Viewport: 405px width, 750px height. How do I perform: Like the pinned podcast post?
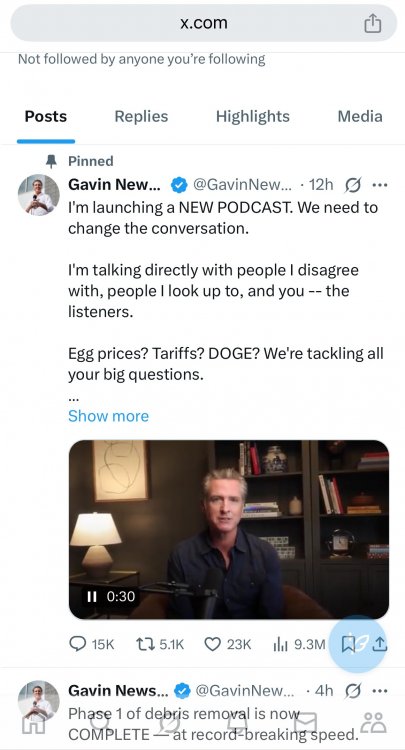click(x=228, y=644)
